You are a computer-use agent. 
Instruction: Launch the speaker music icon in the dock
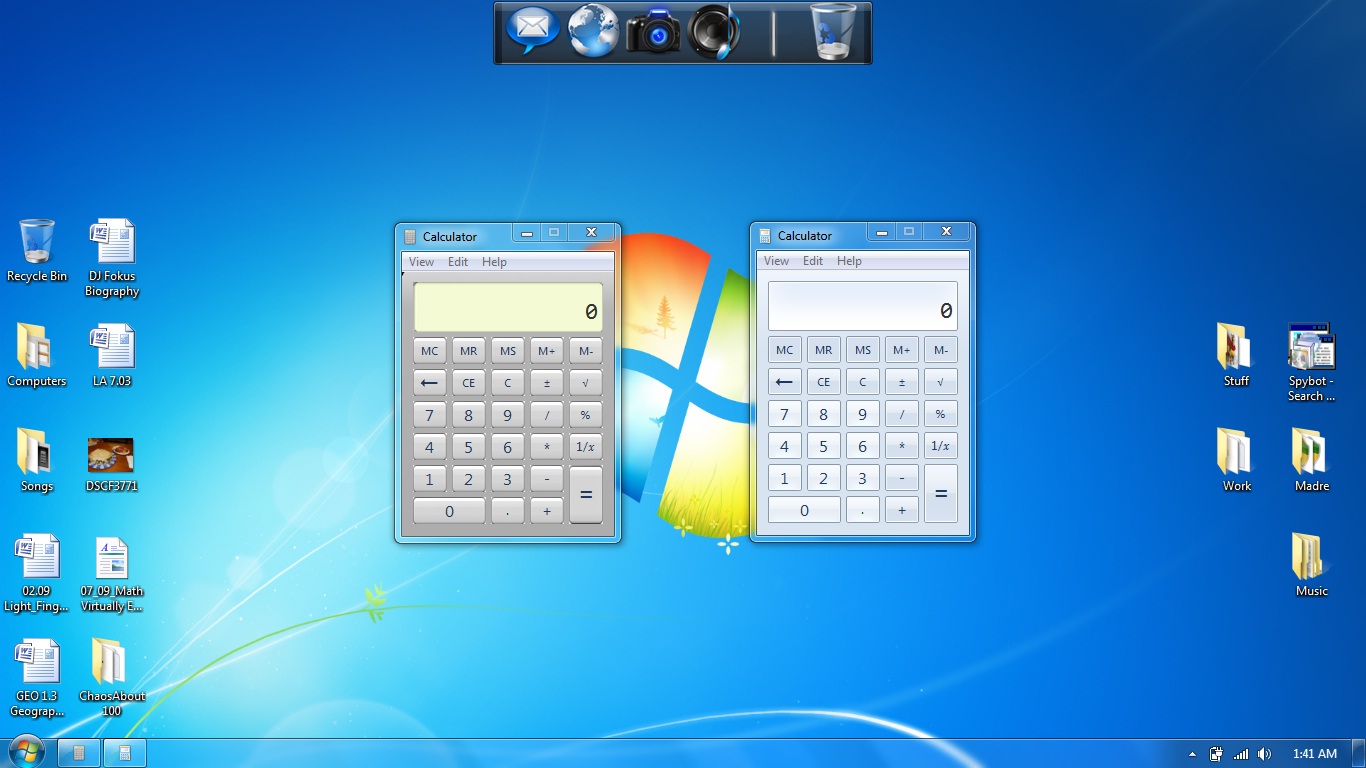pos(714,31)
